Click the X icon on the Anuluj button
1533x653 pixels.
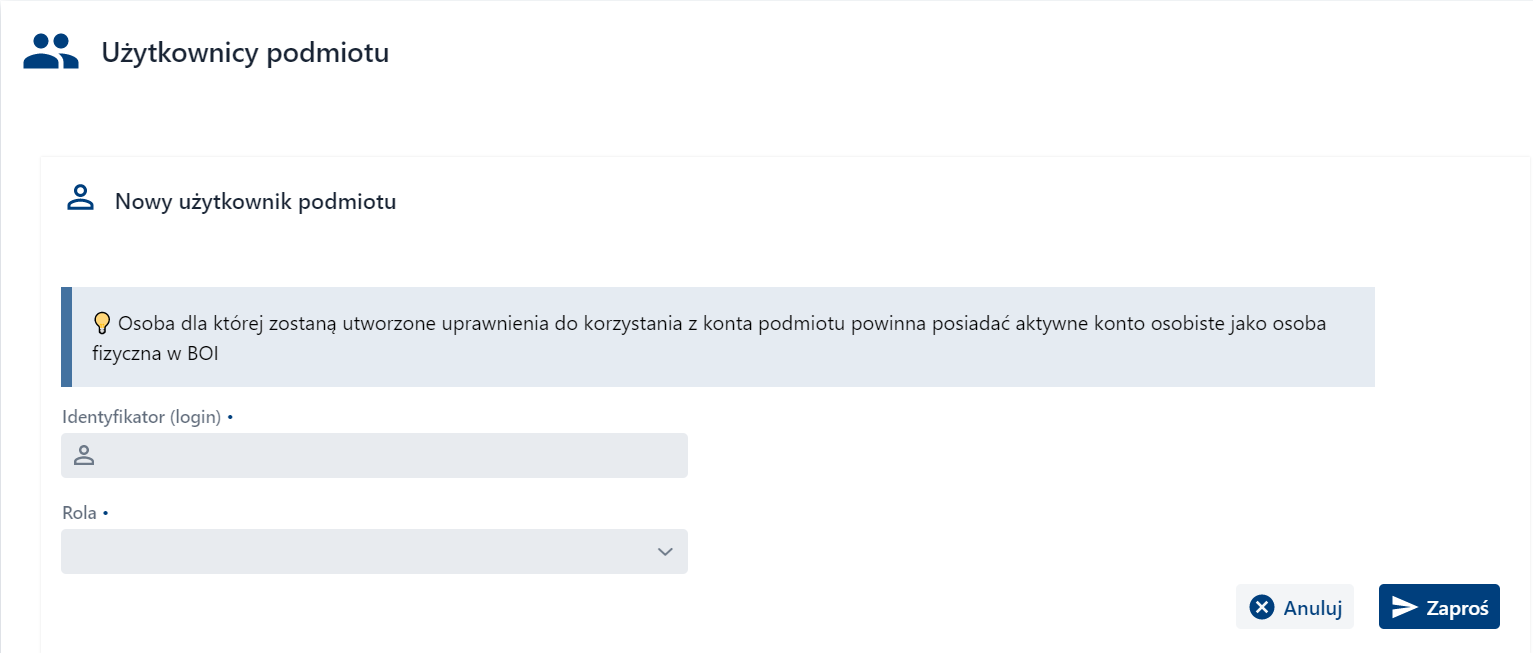[1261, 606]
